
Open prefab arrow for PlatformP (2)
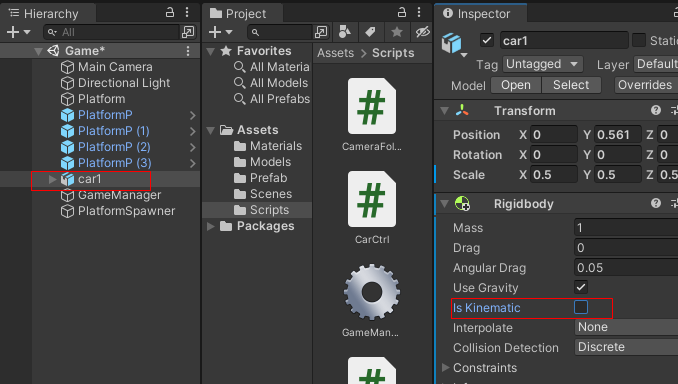193,147
